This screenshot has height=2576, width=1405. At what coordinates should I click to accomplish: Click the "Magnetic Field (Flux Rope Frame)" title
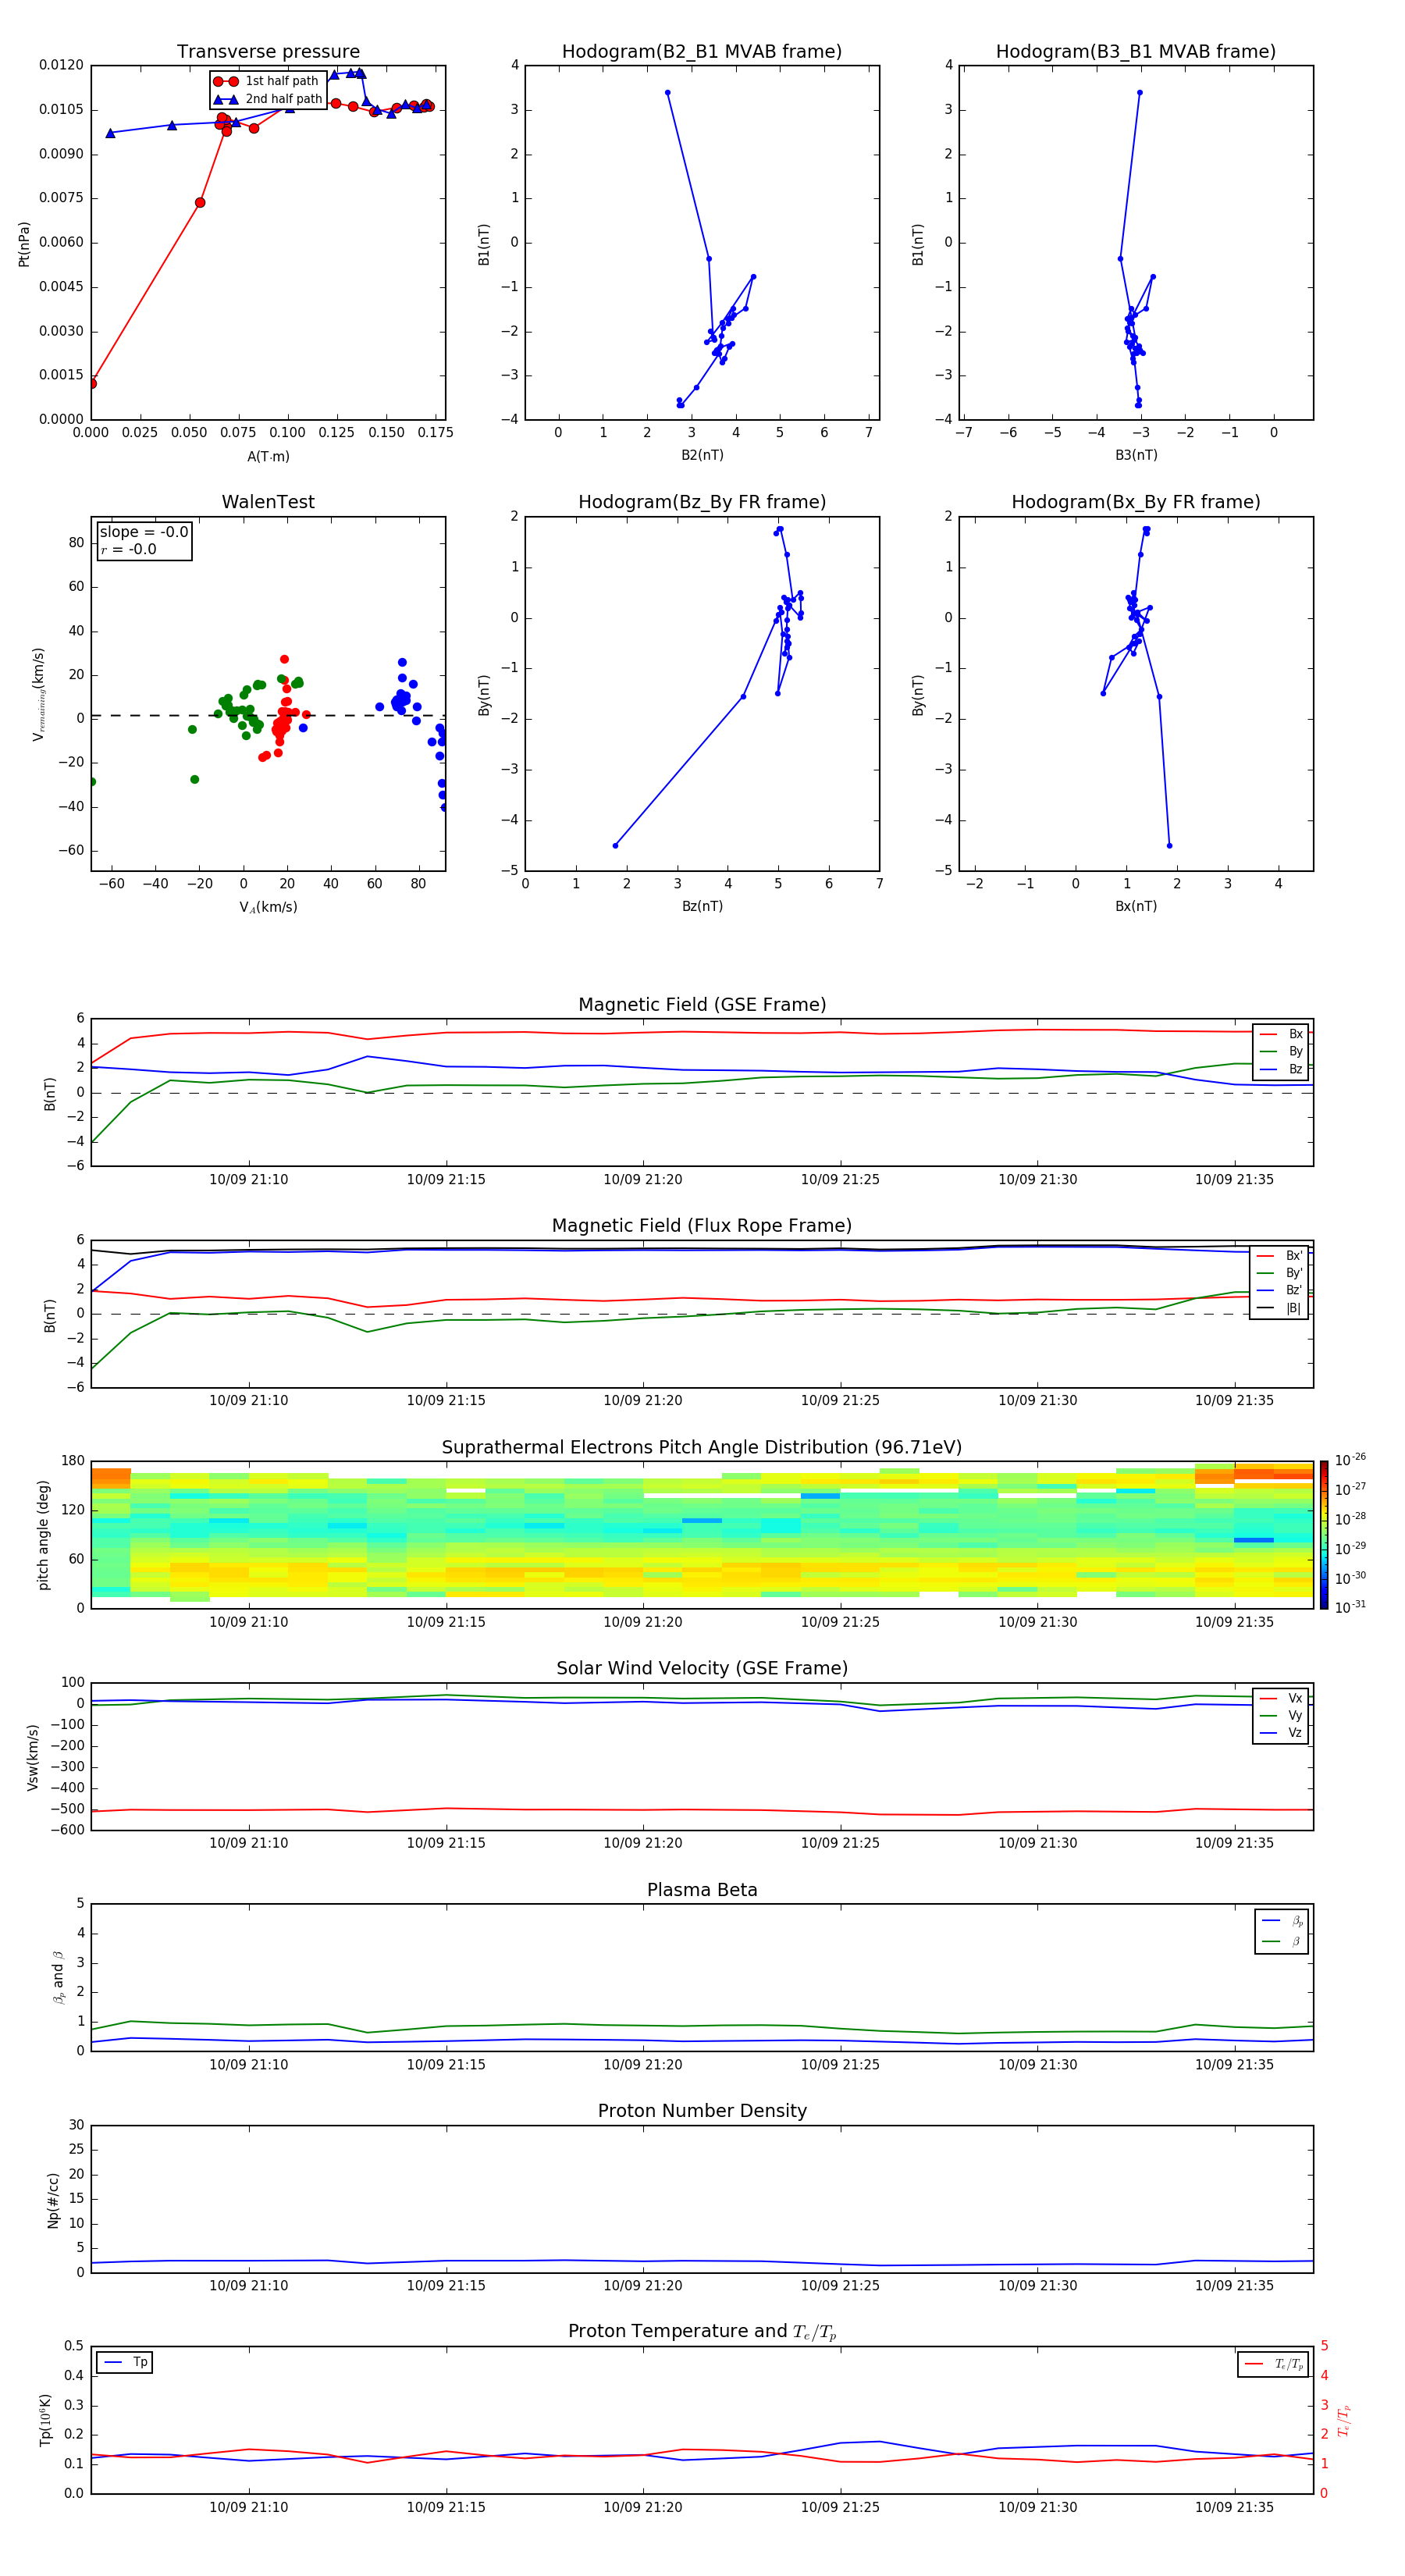(702, 1226)
